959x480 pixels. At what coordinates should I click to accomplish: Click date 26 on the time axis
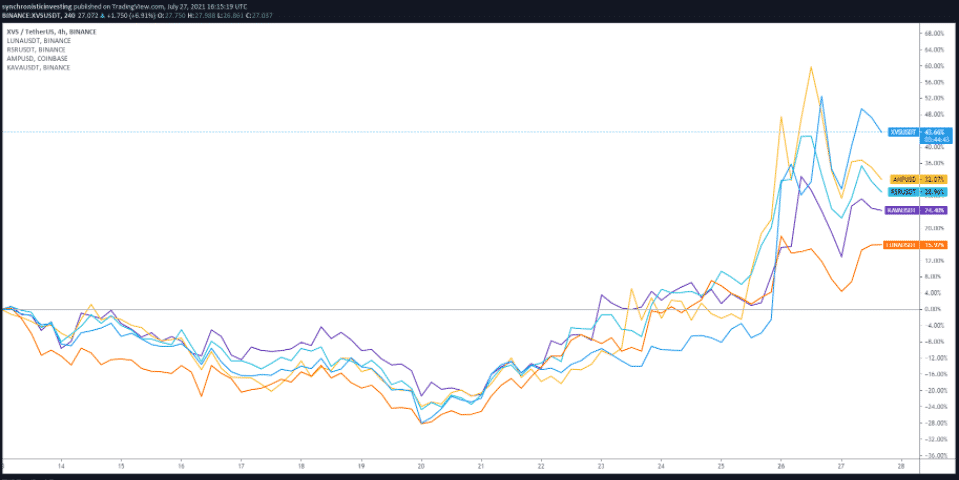point(781,466)
